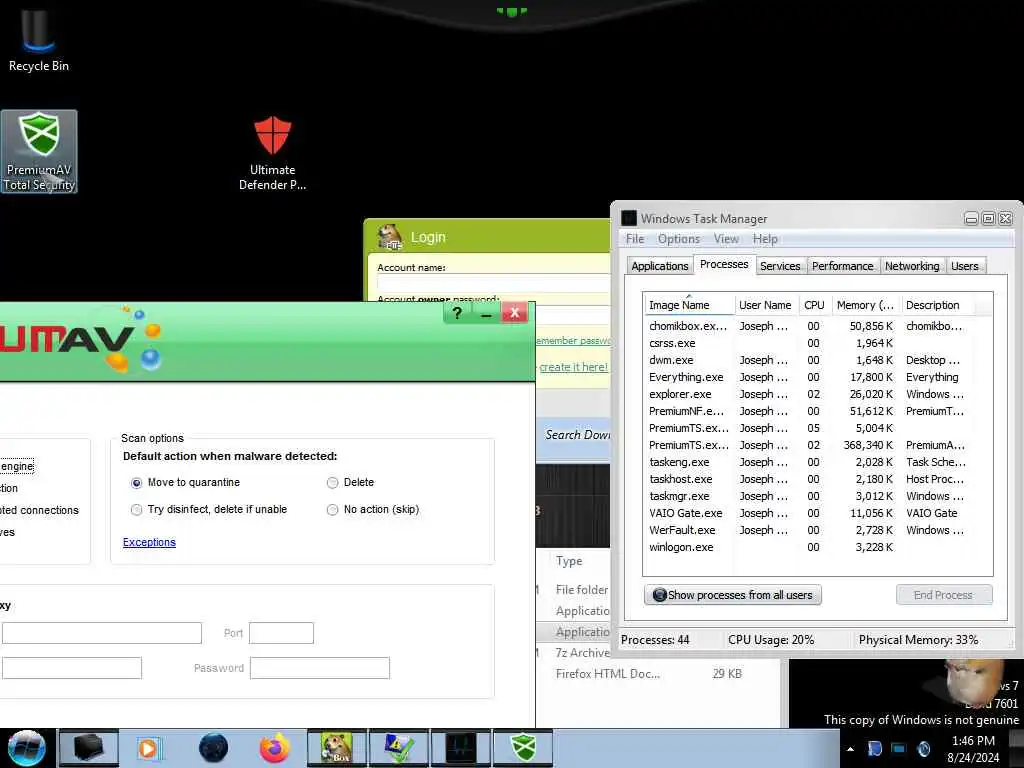1024x768 pixels.
Task: Switch to the ChomikBox hamster taskbar icon
Action: [337, 748]
